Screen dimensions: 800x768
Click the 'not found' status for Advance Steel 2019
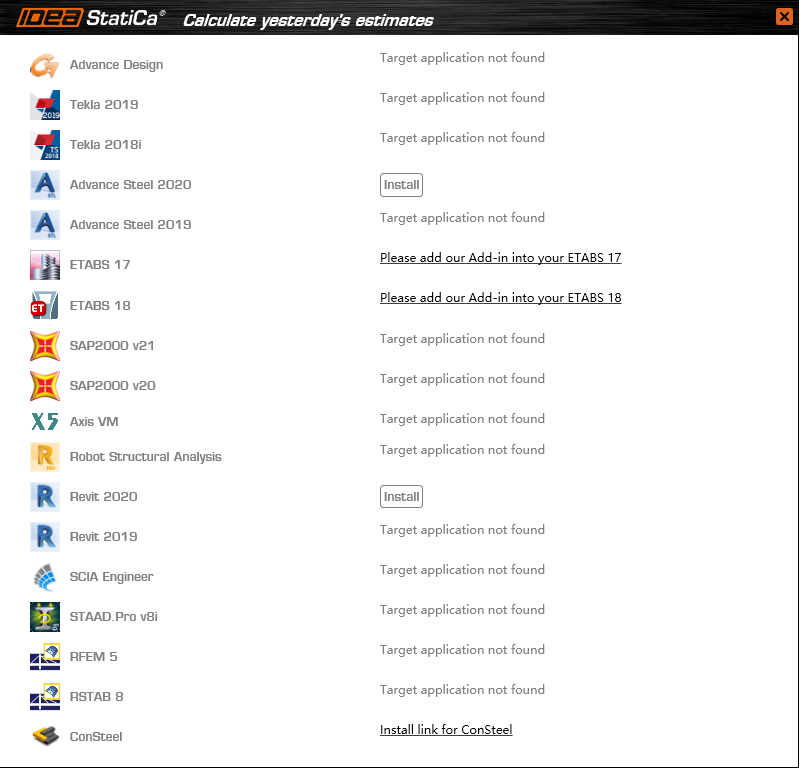pyautogui.click(x=462, y=218)
